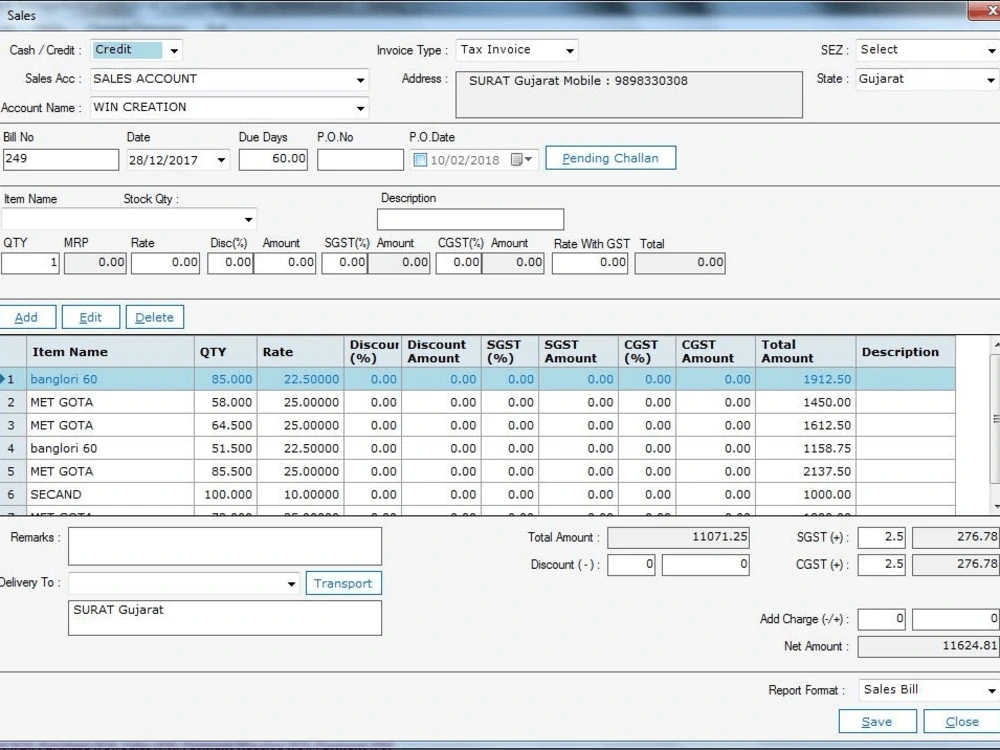Click the Total Amount column header
Viewport: 1000px width, 750px height.
[805, 352]
